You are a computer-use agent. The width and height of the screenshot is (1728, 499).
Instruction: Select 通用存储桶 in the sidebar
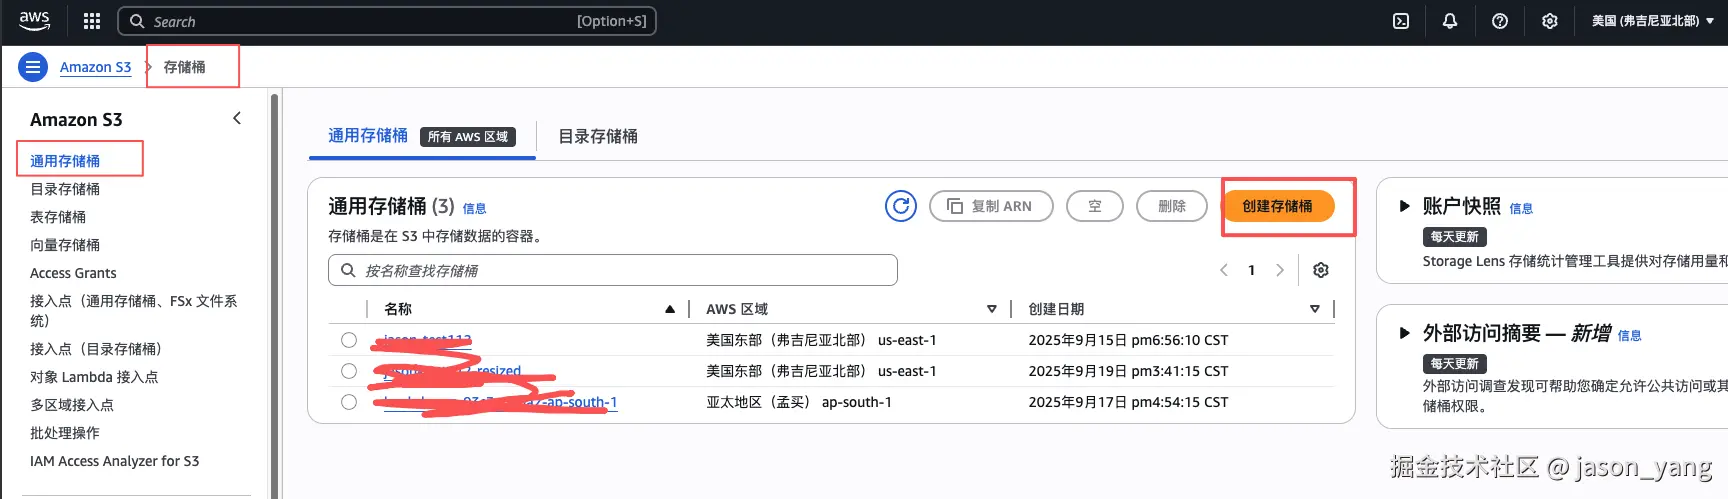pos(65,161)
